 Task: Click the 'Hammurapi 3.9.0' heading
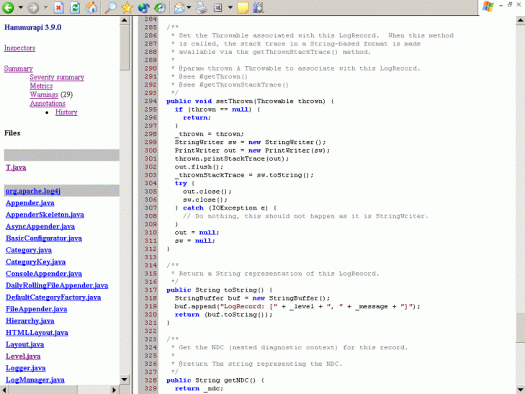click(32, 27)
